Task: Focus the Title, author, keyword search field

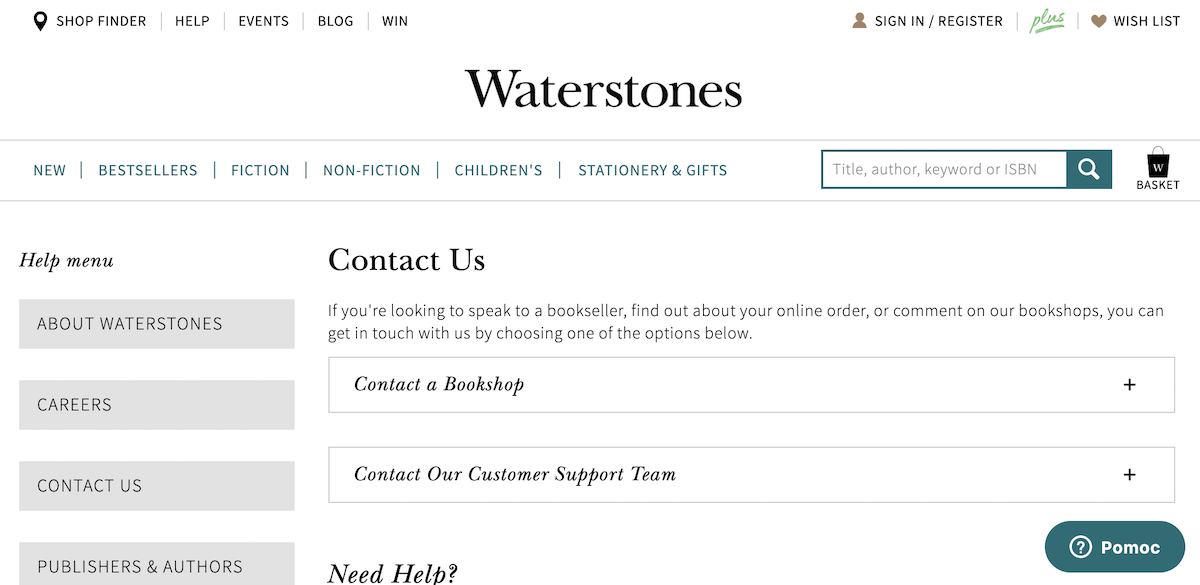Action: [944, 169]
